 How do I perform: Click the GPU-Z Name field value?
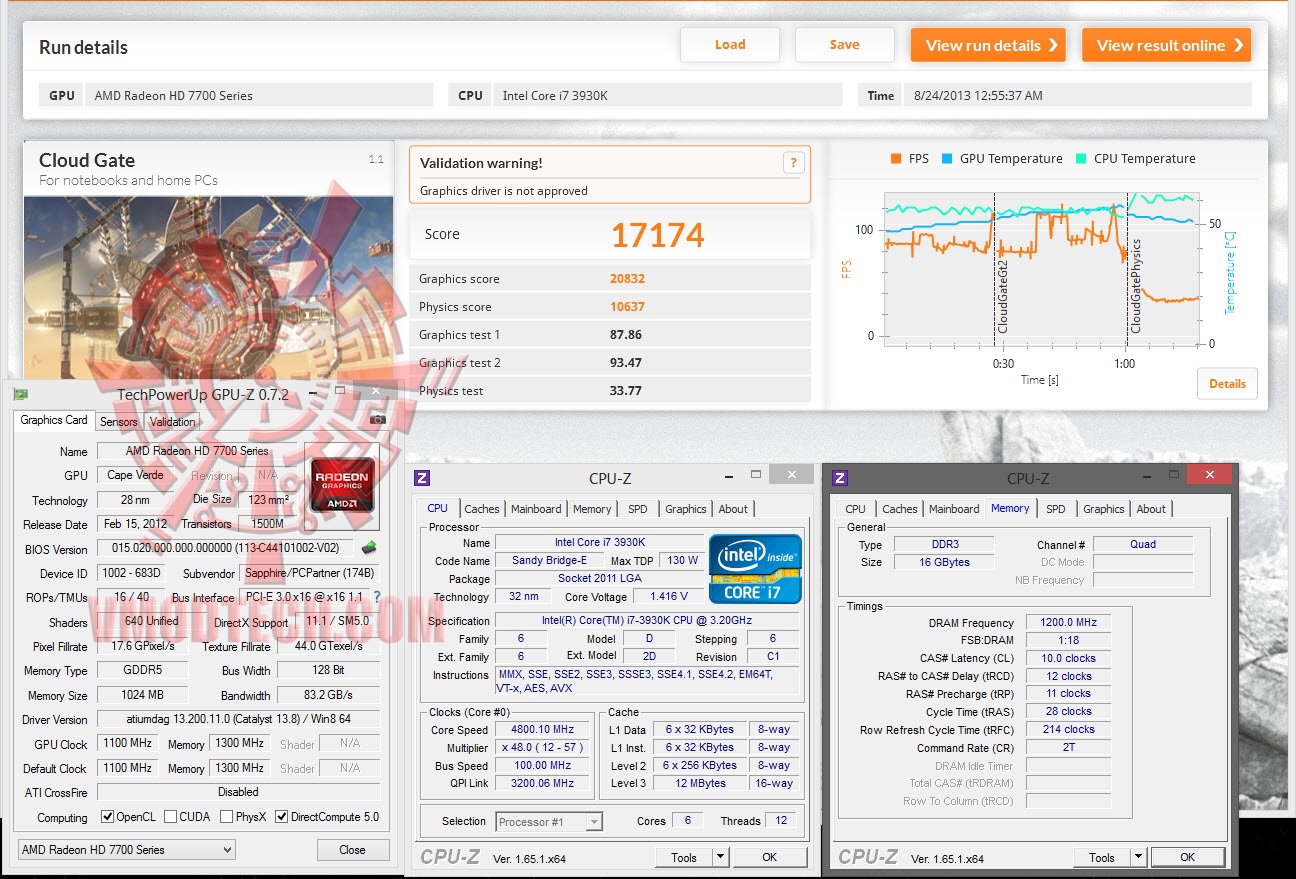click(x=199, y=452)
